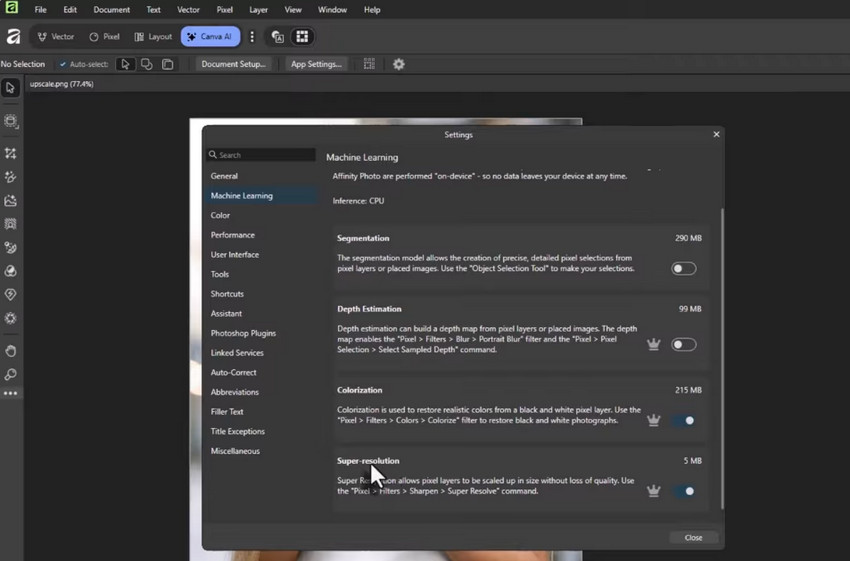Click the arrow selection mode icon

point(125,65)
